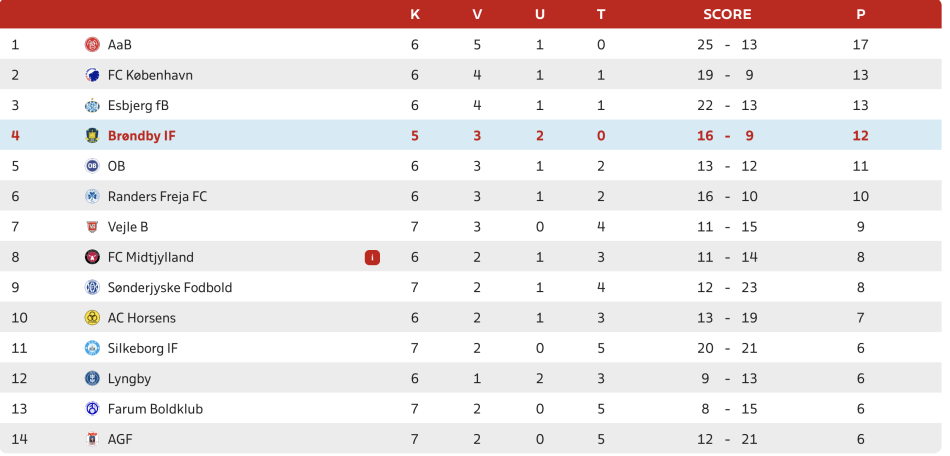The height and width of the screenshot is (456, 950).
Task: Click the FC Midtjylland club logo
Action: coord(92,257)
